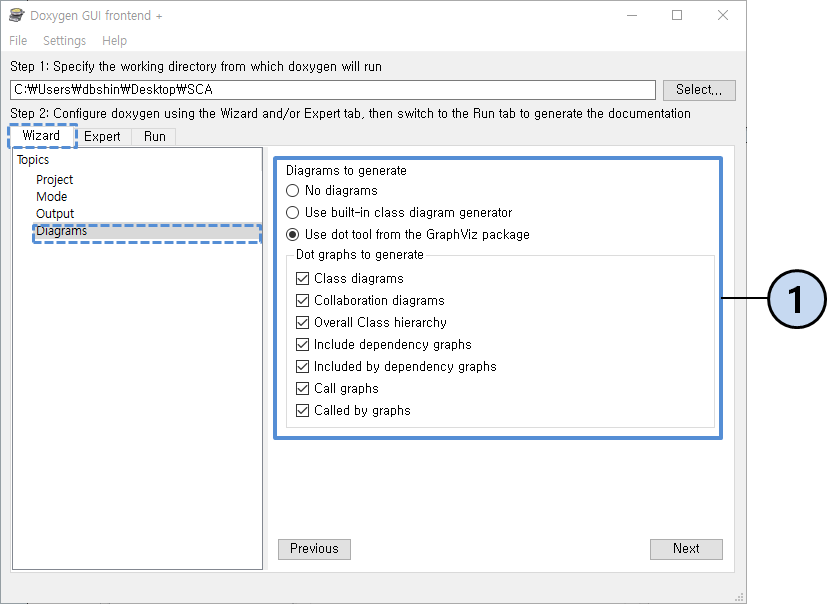Click the Select... directory button
This screenshot has height=604, width=829.
pyautogui.click(x=699, y=90)
